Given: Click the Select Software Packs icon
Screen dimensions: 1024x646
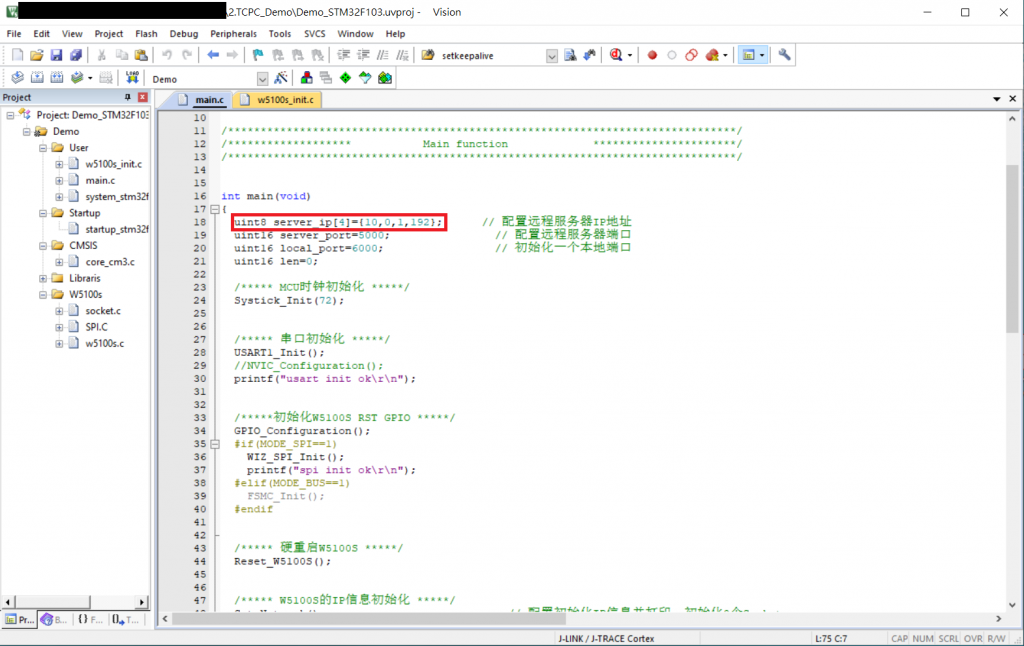Looking at the screenshot, I should [365, 78].
